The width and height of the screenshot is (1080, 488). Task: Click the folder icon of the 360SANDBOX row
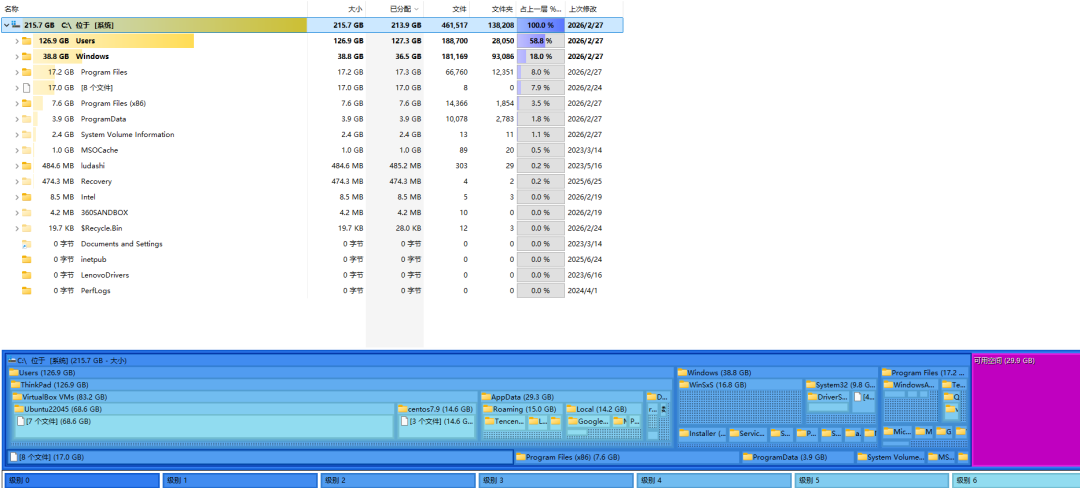[26, 213]
